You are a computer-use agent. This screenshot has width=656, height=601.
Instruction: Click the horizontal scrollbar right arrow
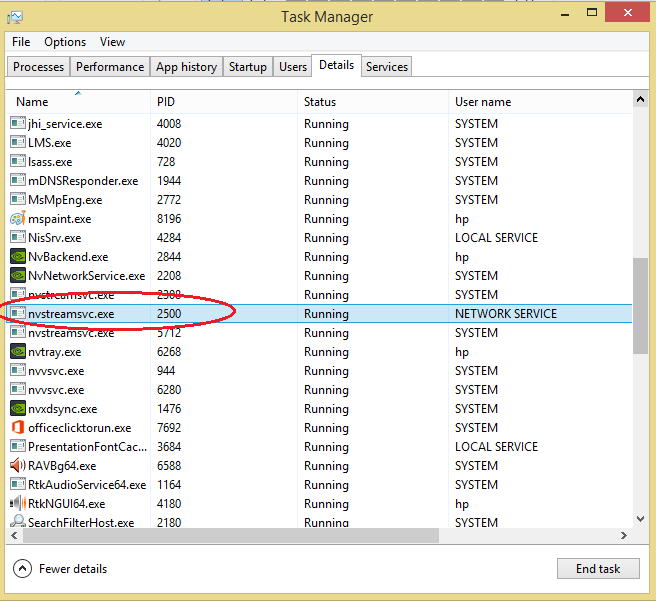[625, 536]
